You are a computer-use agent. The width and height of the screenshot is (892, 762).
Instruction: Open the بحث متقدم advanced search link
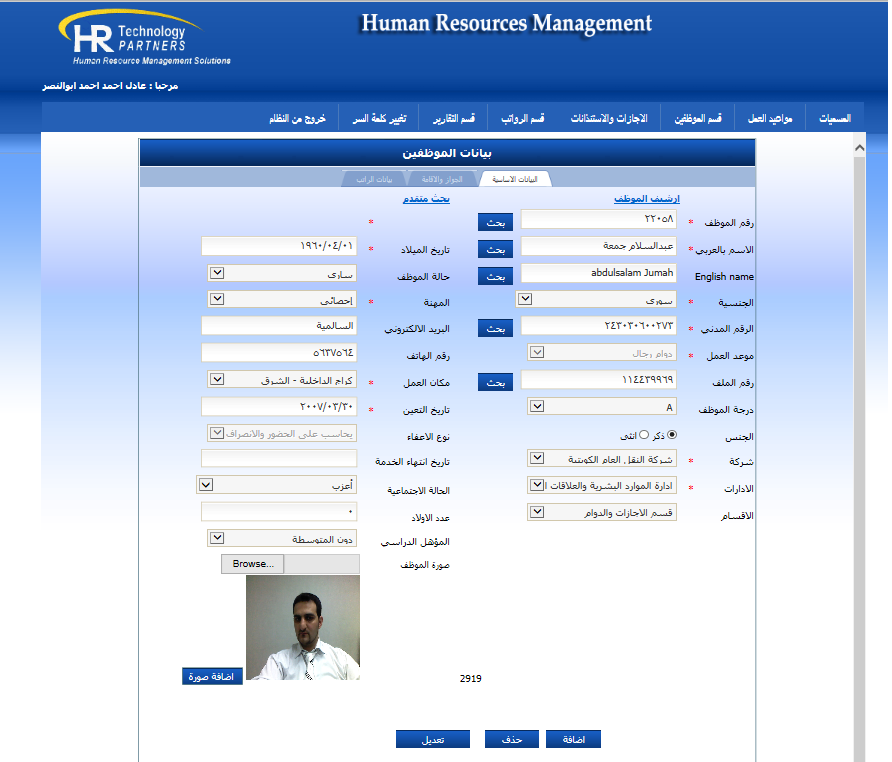coord(426,199)
